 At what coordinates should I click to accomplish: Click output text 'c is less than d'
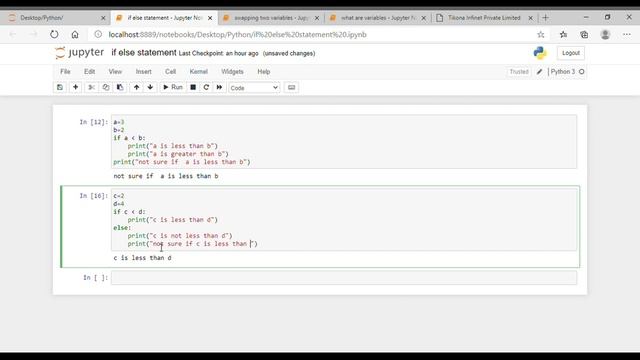(x=142, y=258)
